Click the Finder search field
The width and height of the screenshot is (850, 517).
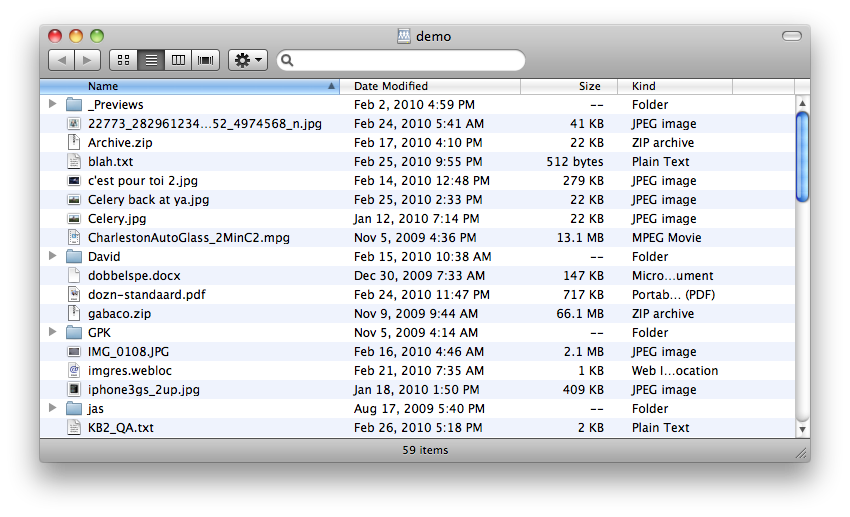401,60
